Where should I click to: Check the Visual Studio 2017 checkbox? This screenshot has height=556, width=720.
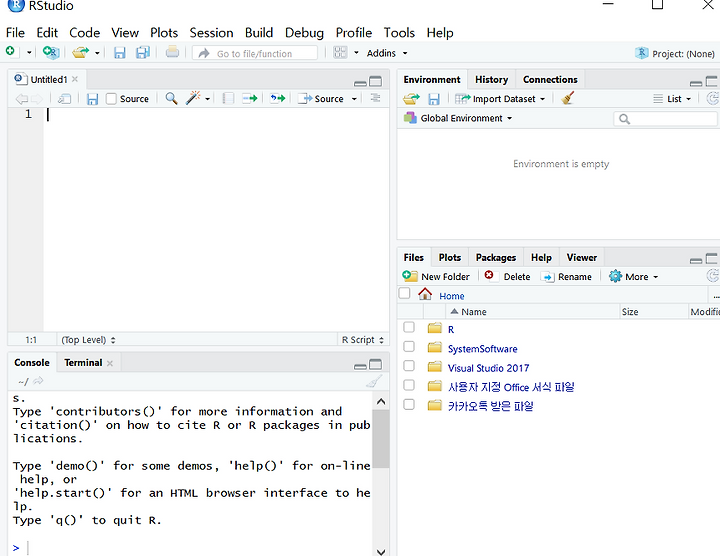pyautogui.click(x=409, y=366)
